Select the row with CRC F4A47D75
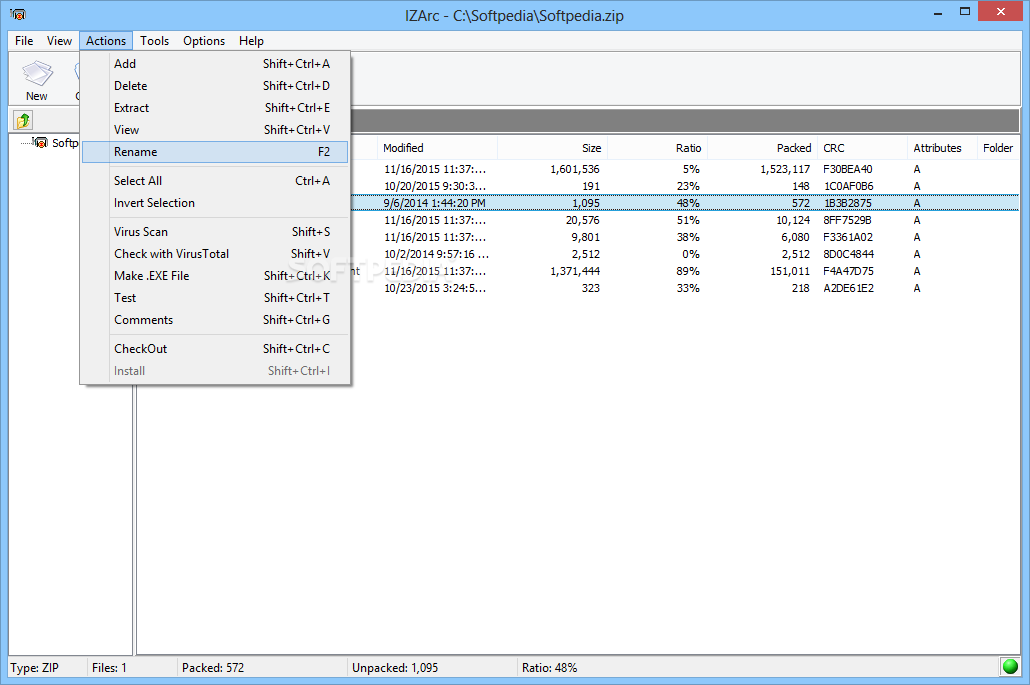Viewport: 1030px width, 685px height. [x=685, y=271]
